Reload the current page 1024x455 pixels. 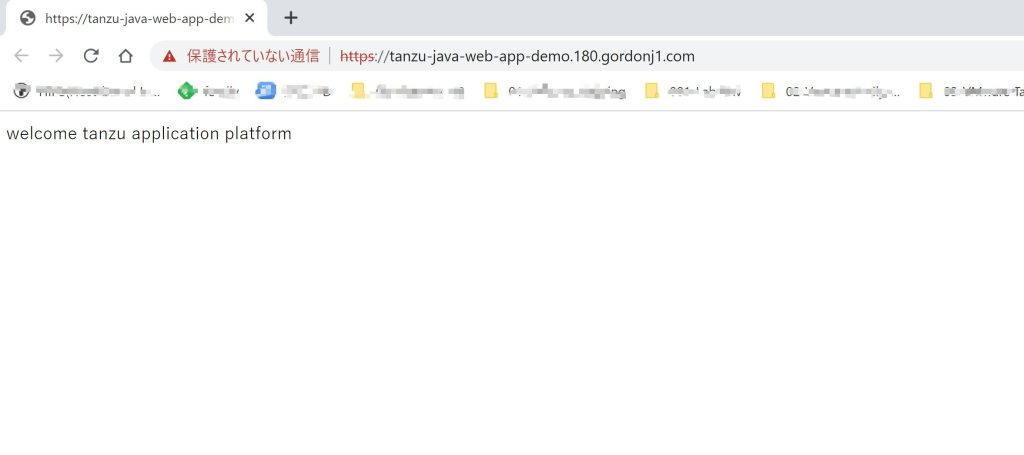(x=91, y=56)
